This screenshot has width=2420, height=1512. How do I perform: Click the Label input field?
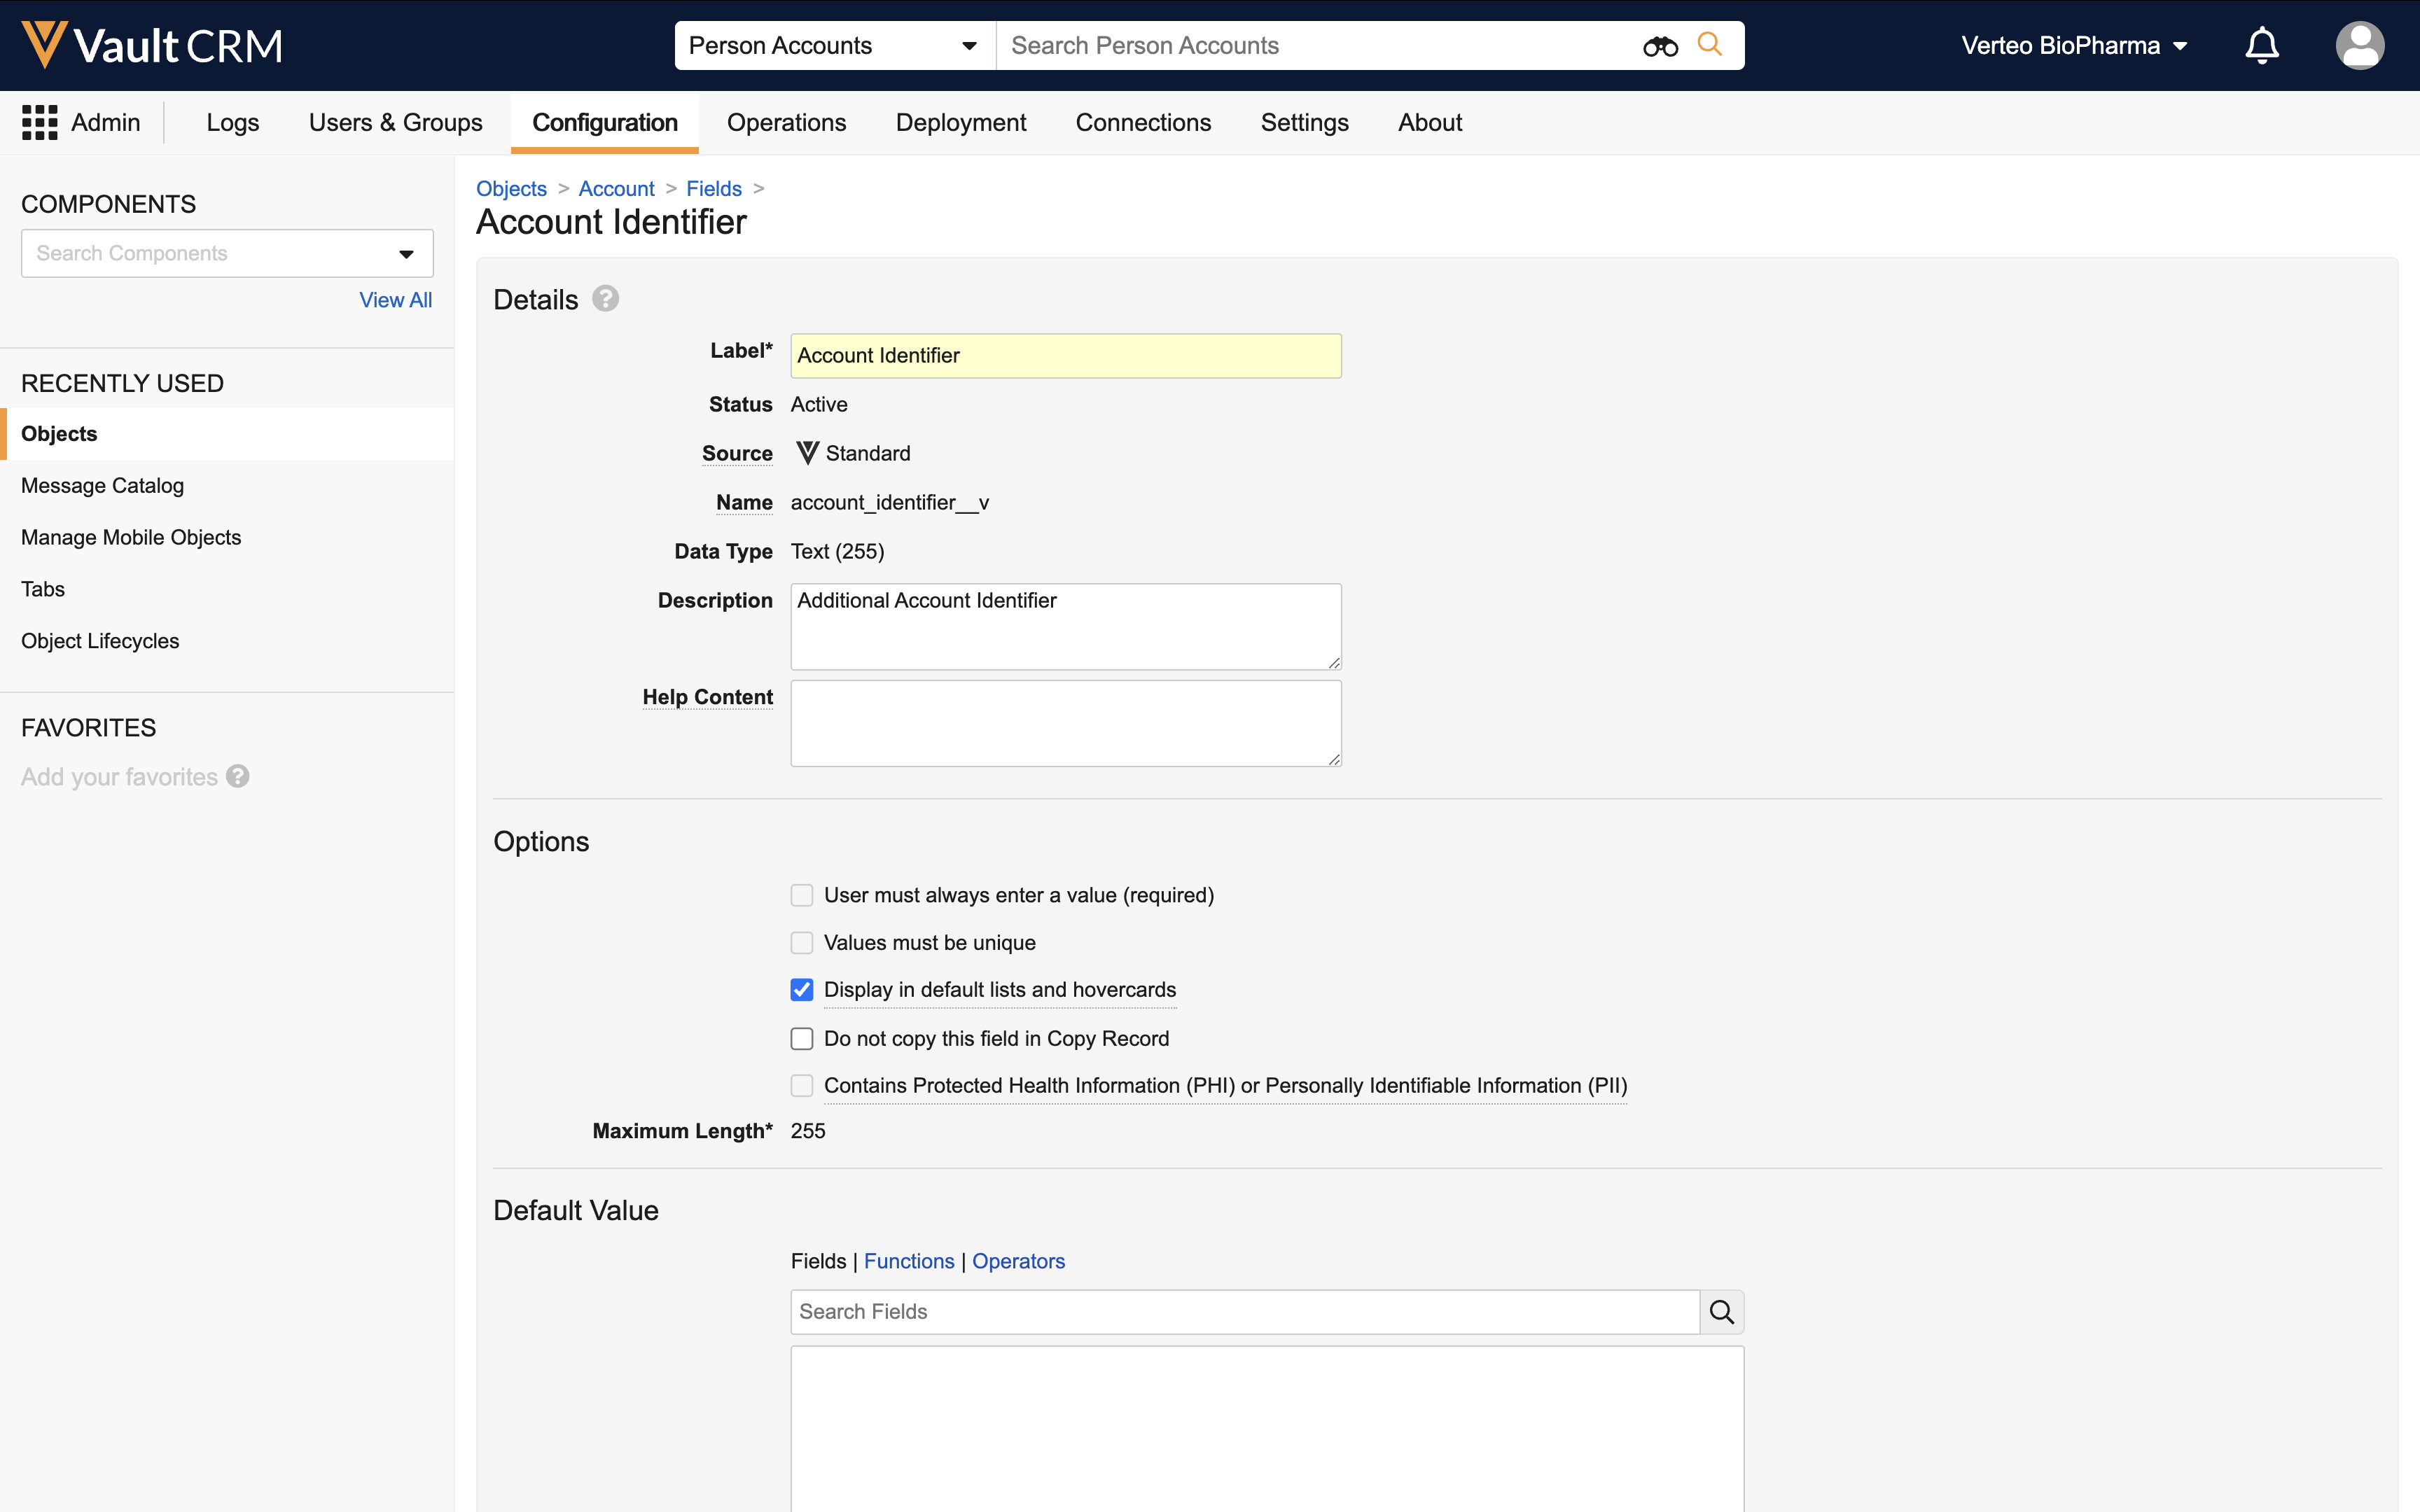pyautogui.click(x=1066, y=356)
